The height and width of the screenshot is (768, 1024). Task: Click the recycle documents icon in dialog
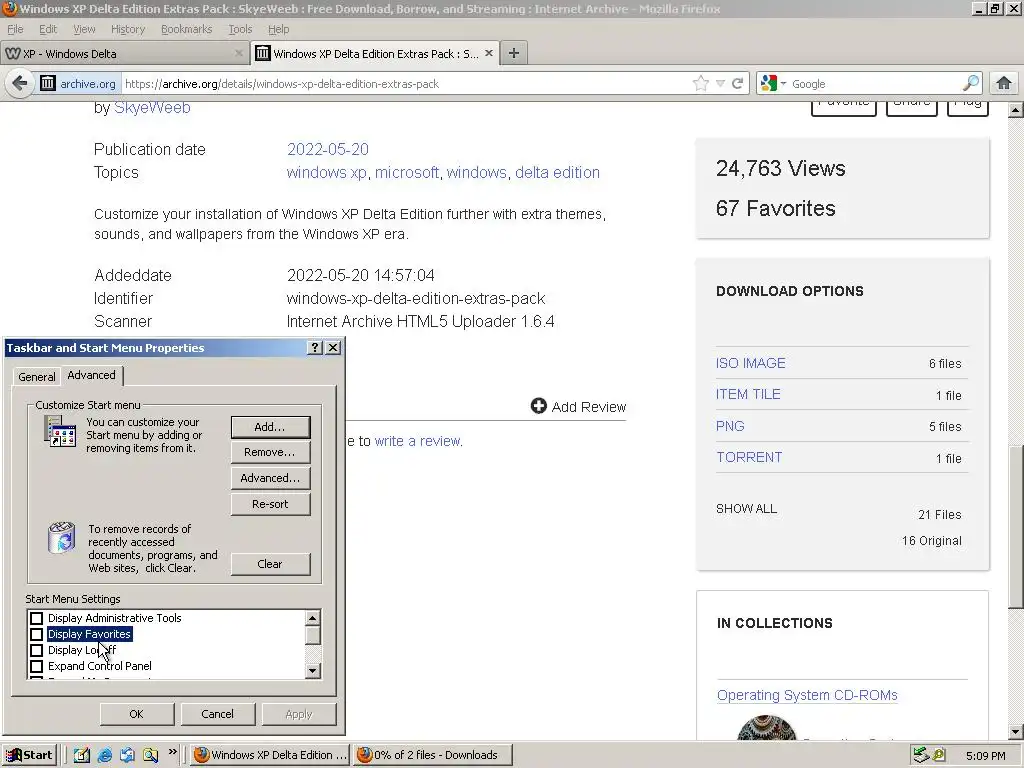(x=62, y=537)
